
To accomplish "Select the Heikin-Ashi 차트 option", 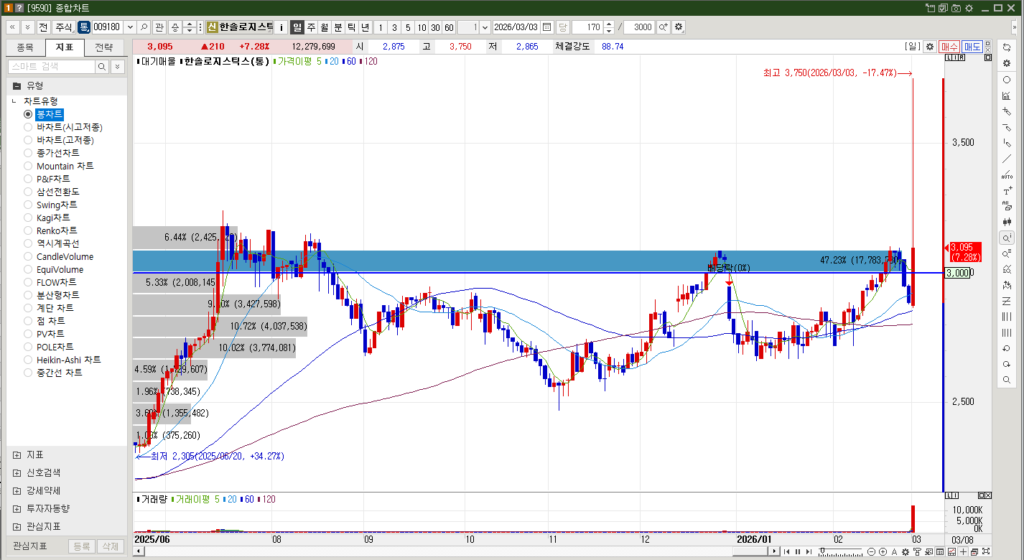I will tap(69, 359).
